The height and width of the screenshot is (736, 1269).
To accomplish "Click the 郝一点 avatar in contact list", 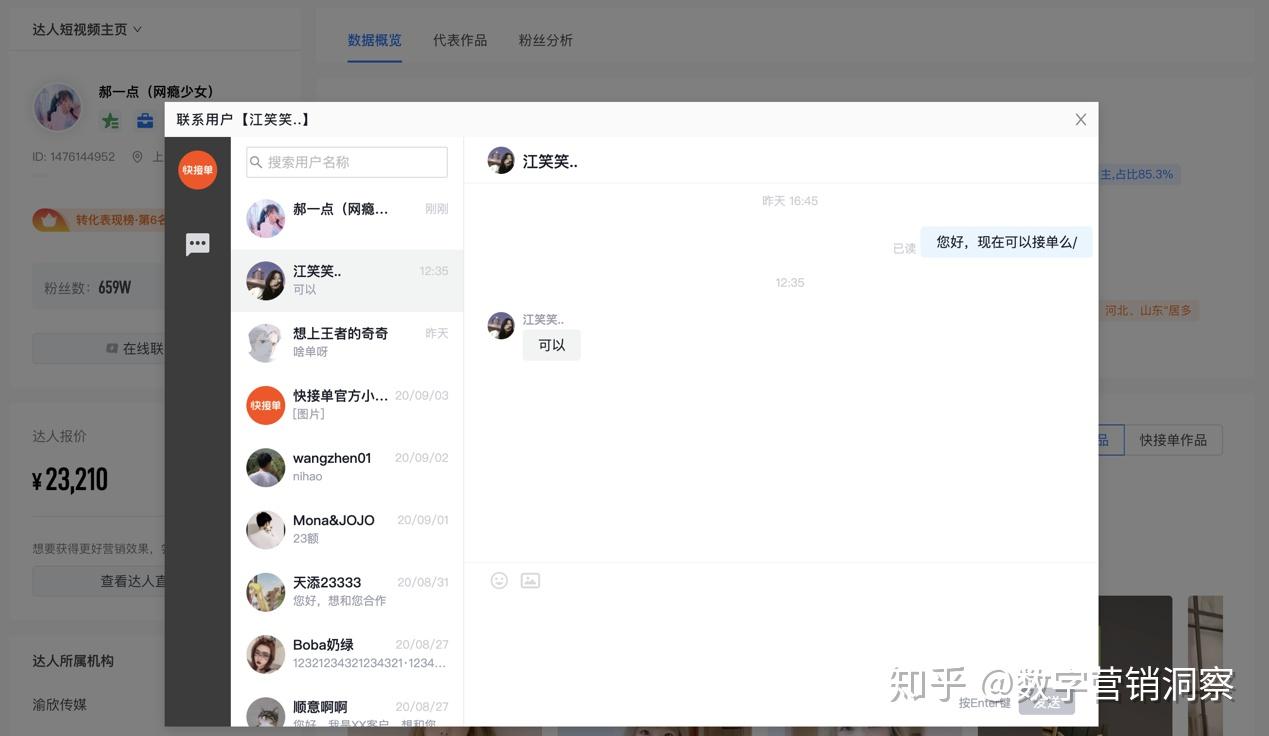I will [x=265, y=218].
